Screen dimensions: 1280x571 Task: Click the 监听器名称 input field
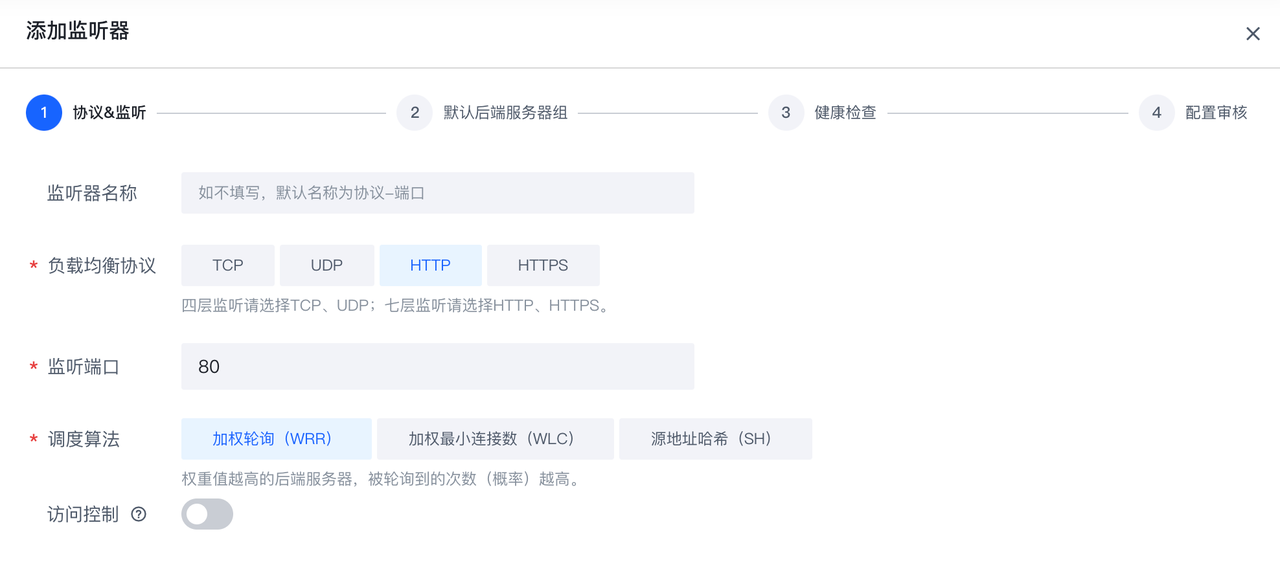(x=437, y=193)
